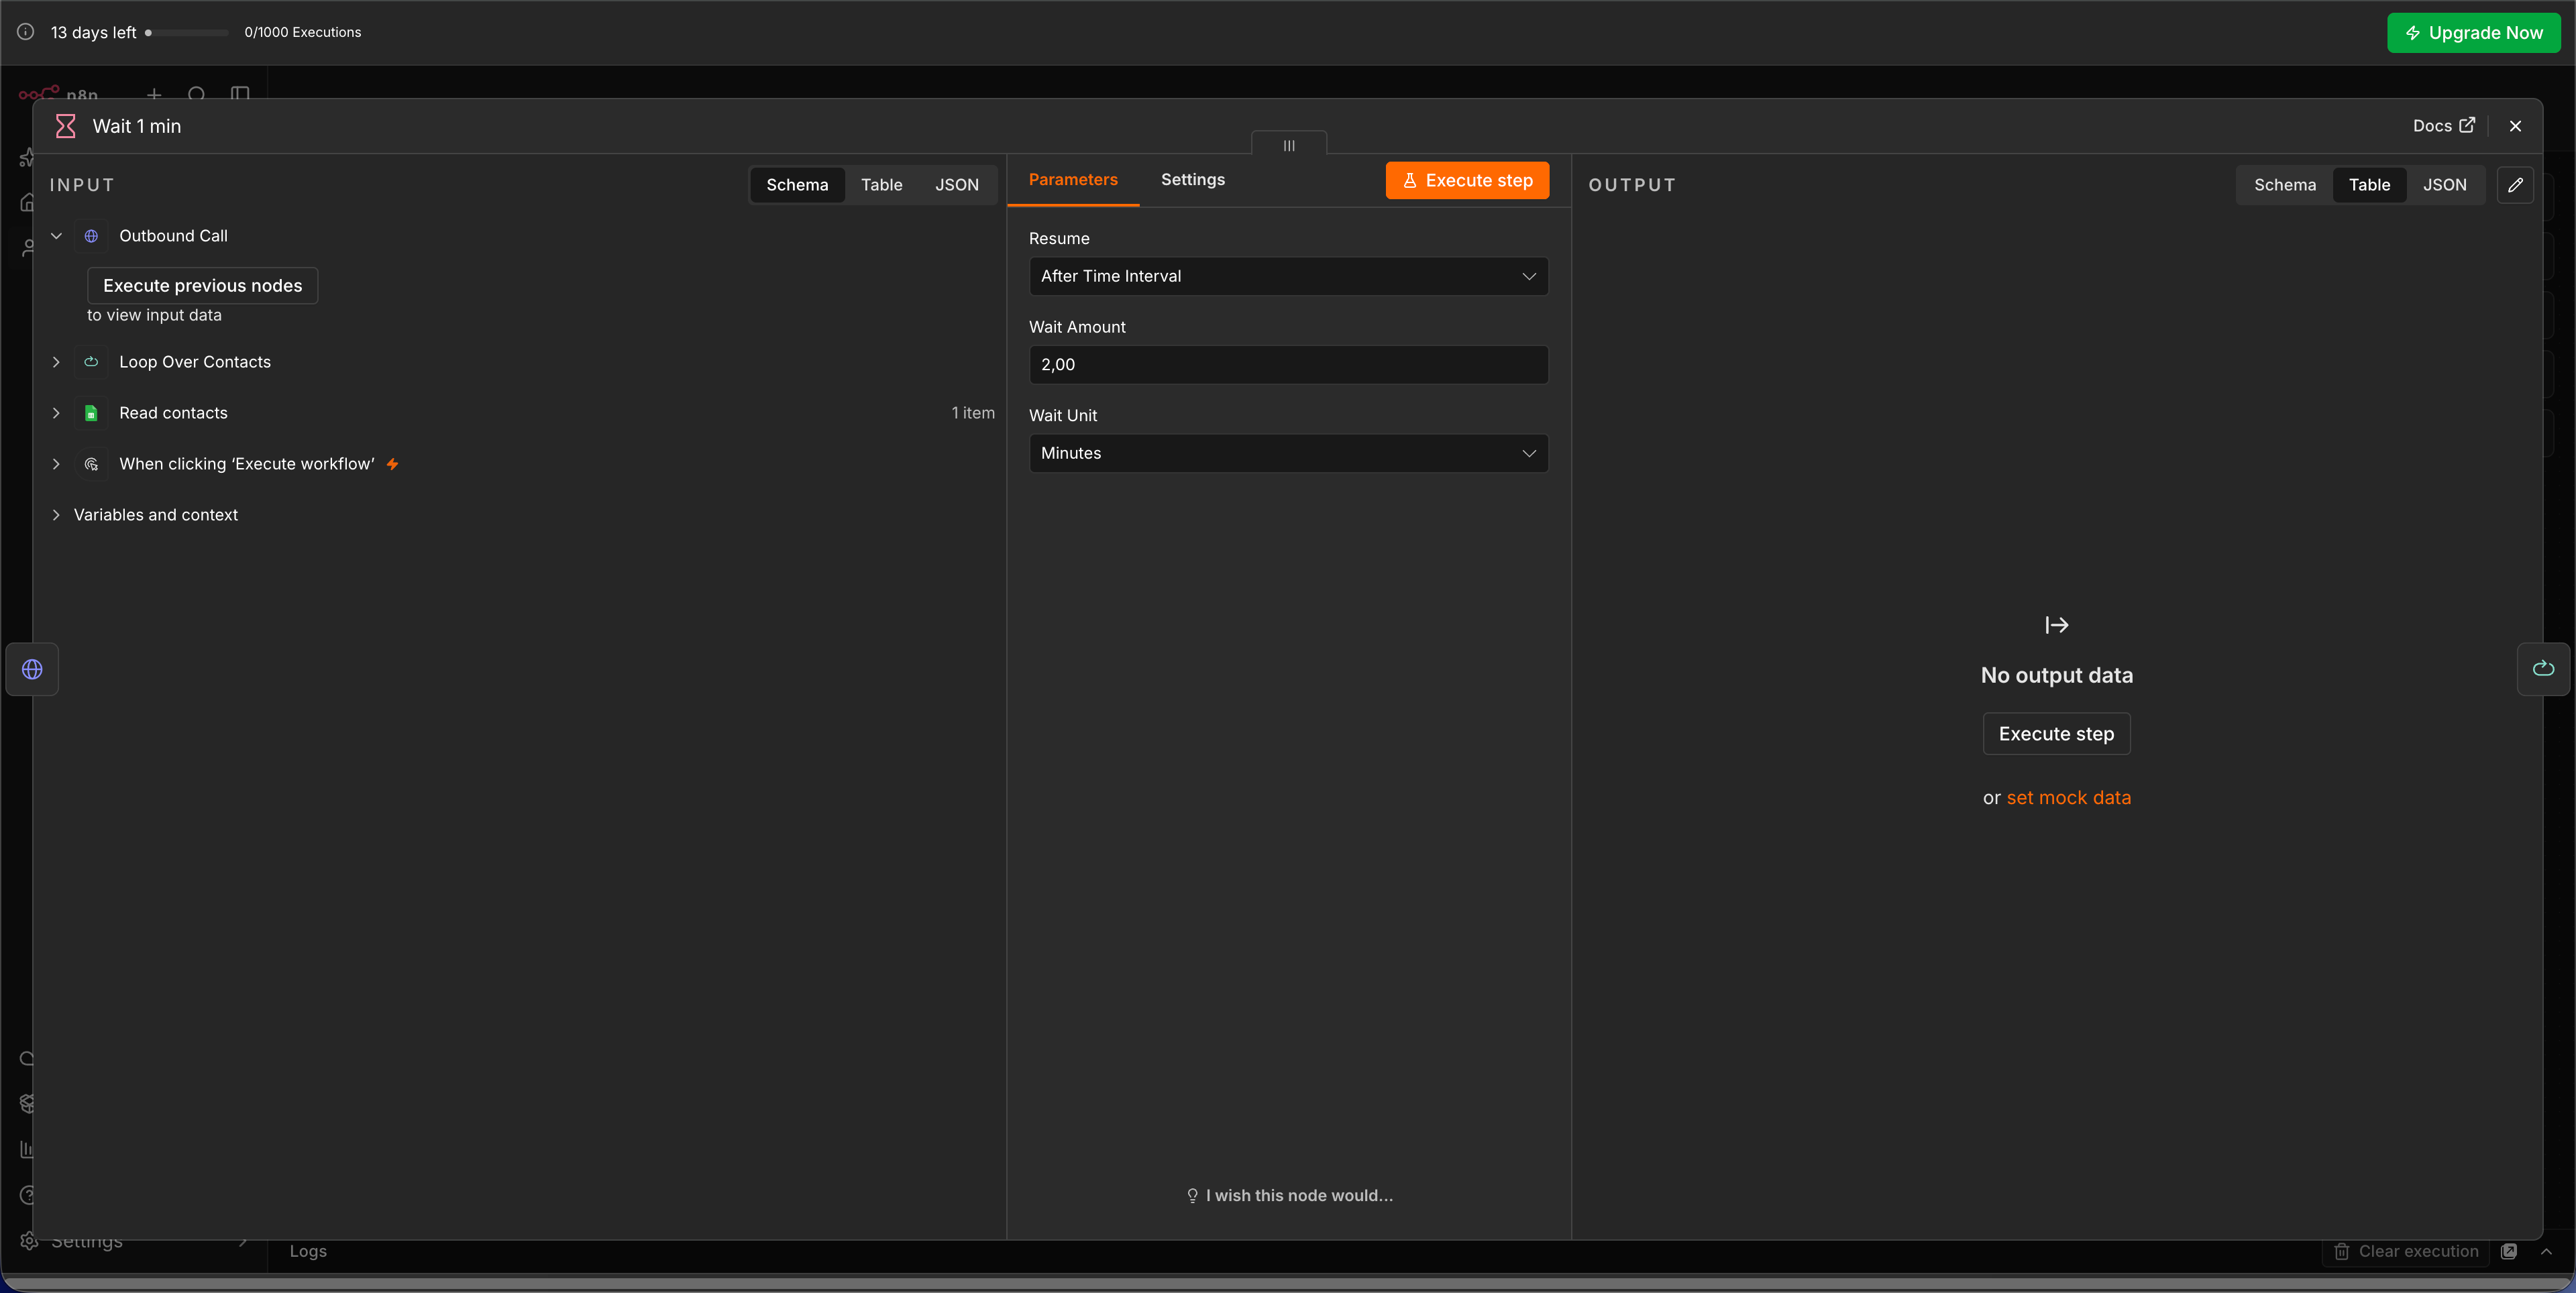Click '13 days left' text
Image resolution: width=2576 pixels, height=1293 pixels.
93,33
